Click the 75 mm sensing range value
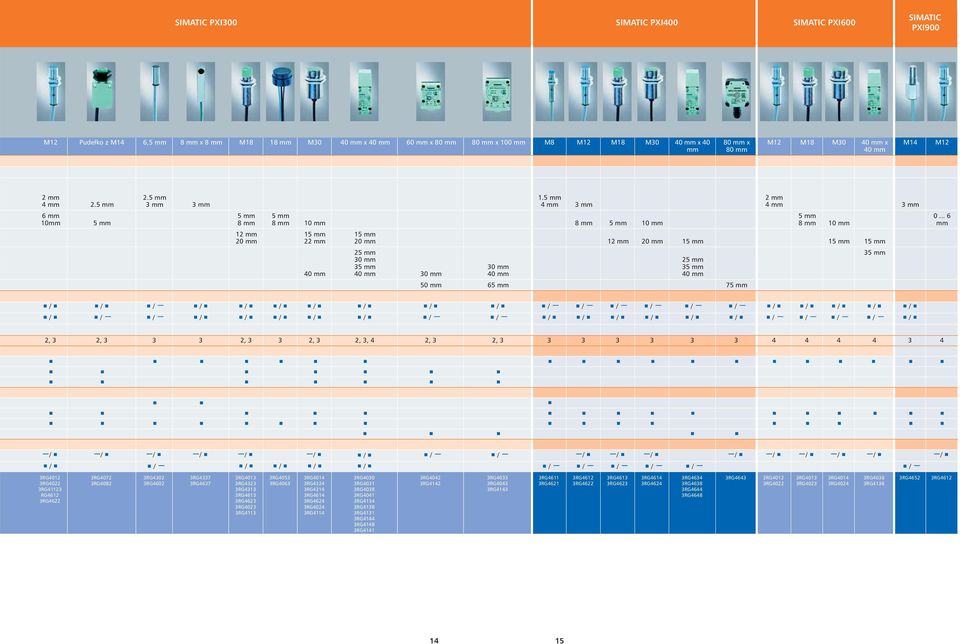Viewport: 960px width, 644px height. pyautogui.click(x=737, y=285)
